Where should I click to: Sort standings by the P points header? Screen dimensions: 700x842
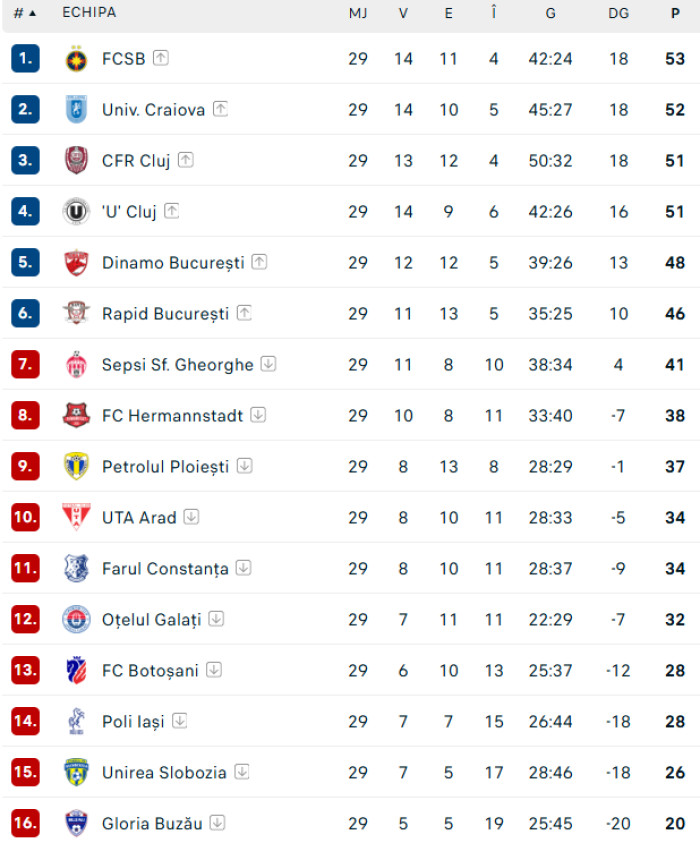(676, 13)
